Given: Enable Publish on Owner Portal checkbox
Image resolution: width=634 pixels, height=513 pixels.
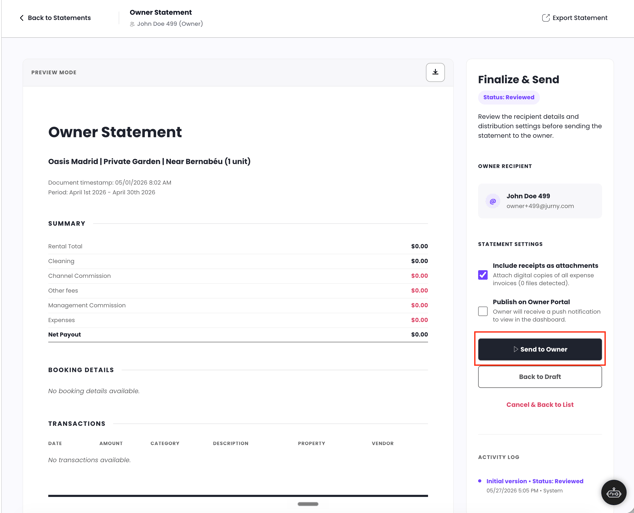Looking at the screenshot, I should (483, 311).
